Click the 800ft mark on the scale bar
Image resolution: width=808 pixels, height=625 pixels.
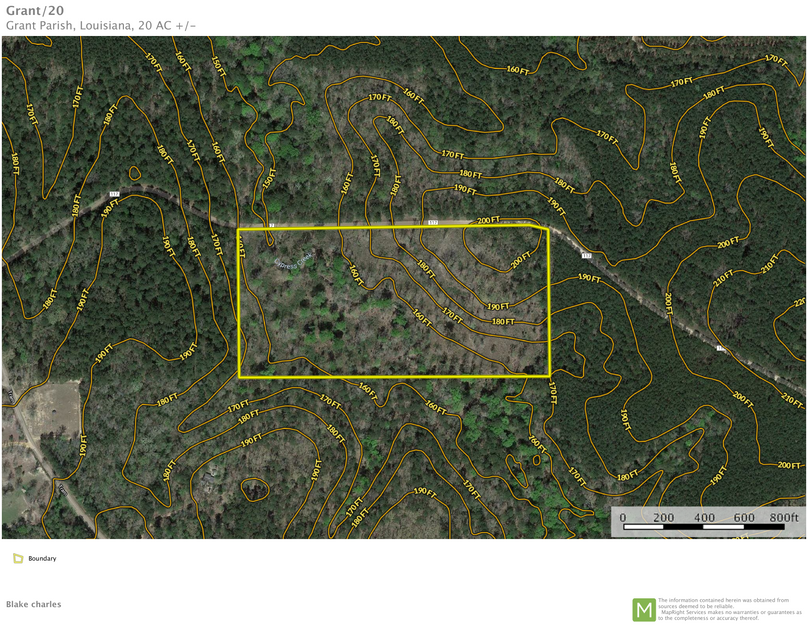(x=783, y=518)
